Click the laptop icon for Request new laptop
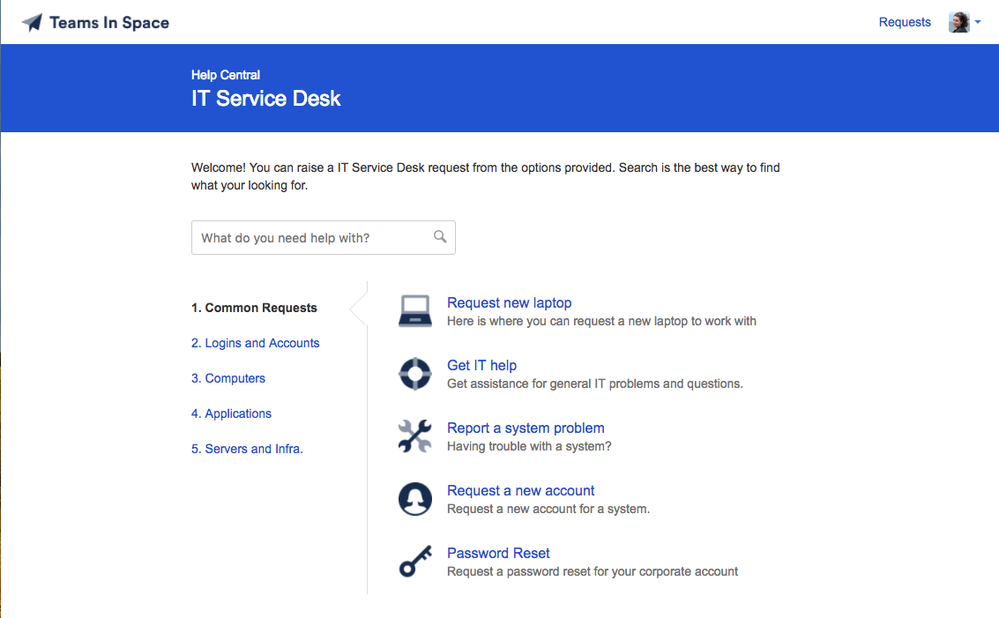The width and height of the screenshot is (999, 618). tap(415, 310)
